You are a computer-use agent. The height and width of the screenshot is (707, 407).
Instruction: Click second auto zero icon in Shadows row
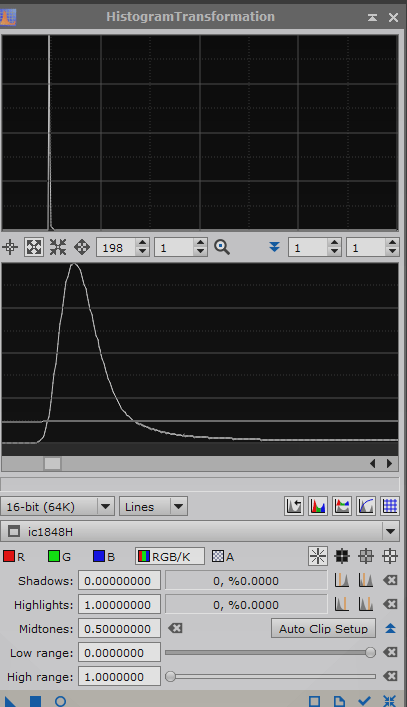pos(366,580)
